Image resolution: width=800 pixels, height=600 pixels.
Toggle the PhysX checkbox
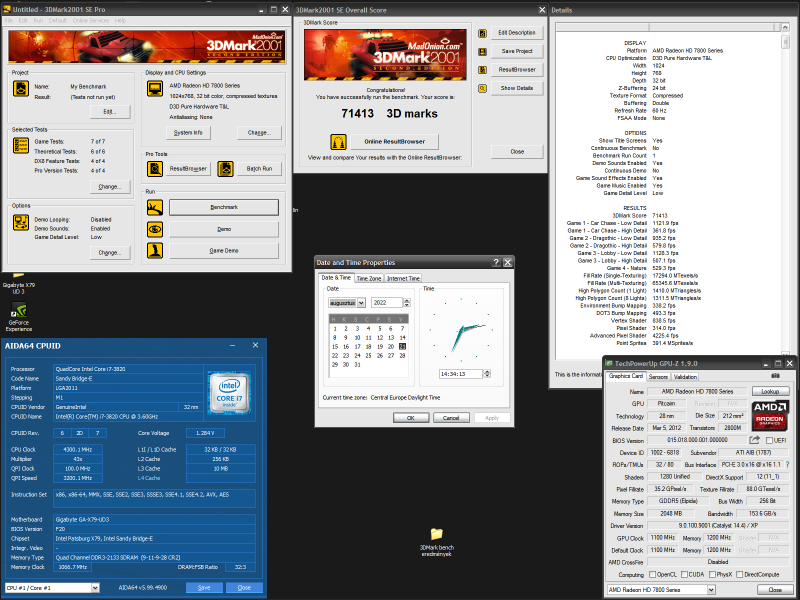click(x=712, y=574)
